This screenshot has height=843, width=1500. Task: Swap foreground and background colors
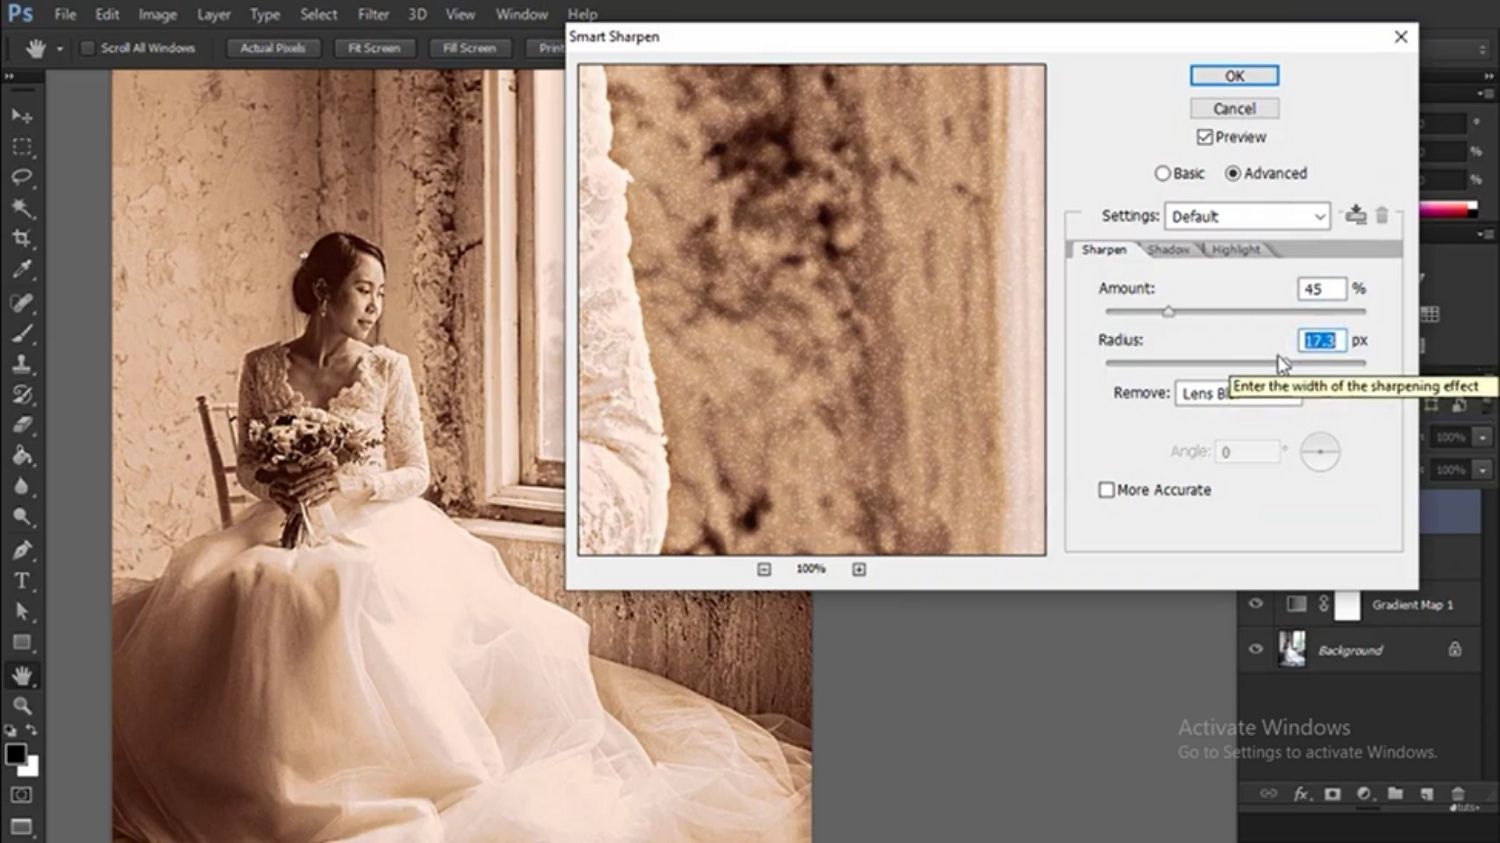click(x=32, y=730)
